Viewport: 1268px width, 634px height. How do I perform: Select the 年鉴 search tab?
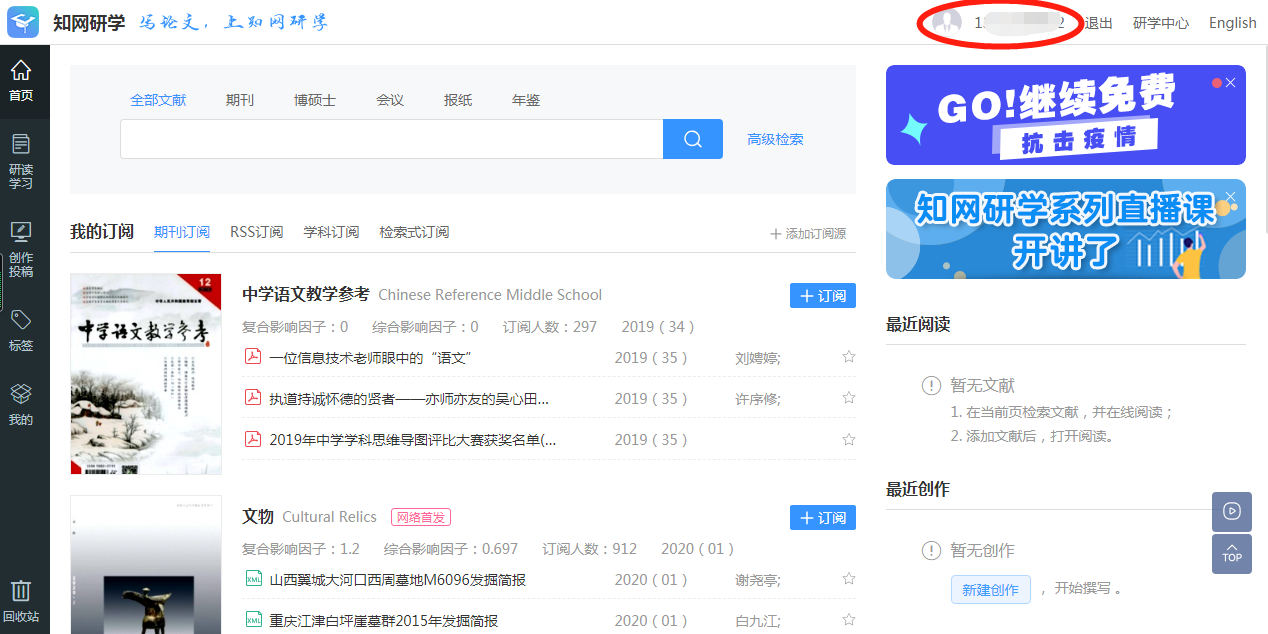(526, 100)
